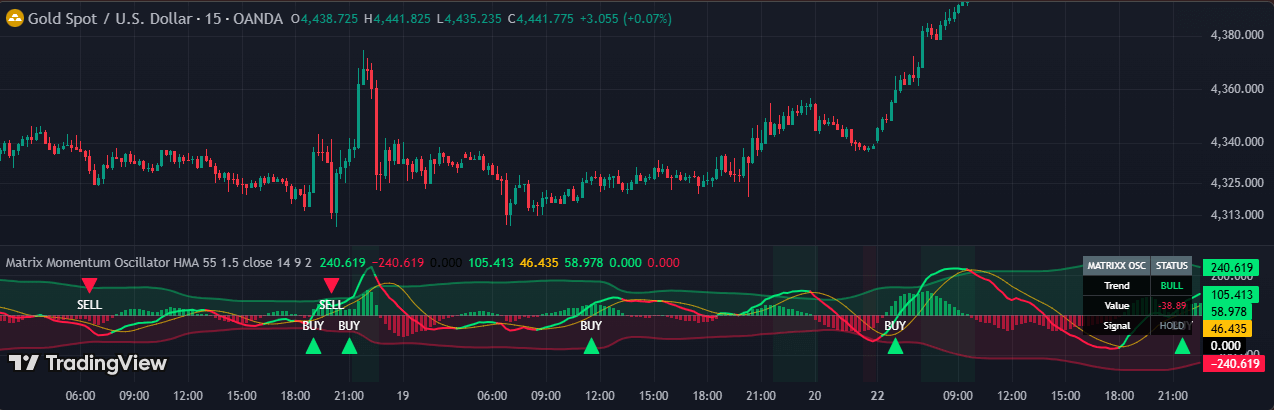Click the STATUS table header
Image resolution: width=1274 pixels, height=410 pixels.
(x=1171, y=266)
